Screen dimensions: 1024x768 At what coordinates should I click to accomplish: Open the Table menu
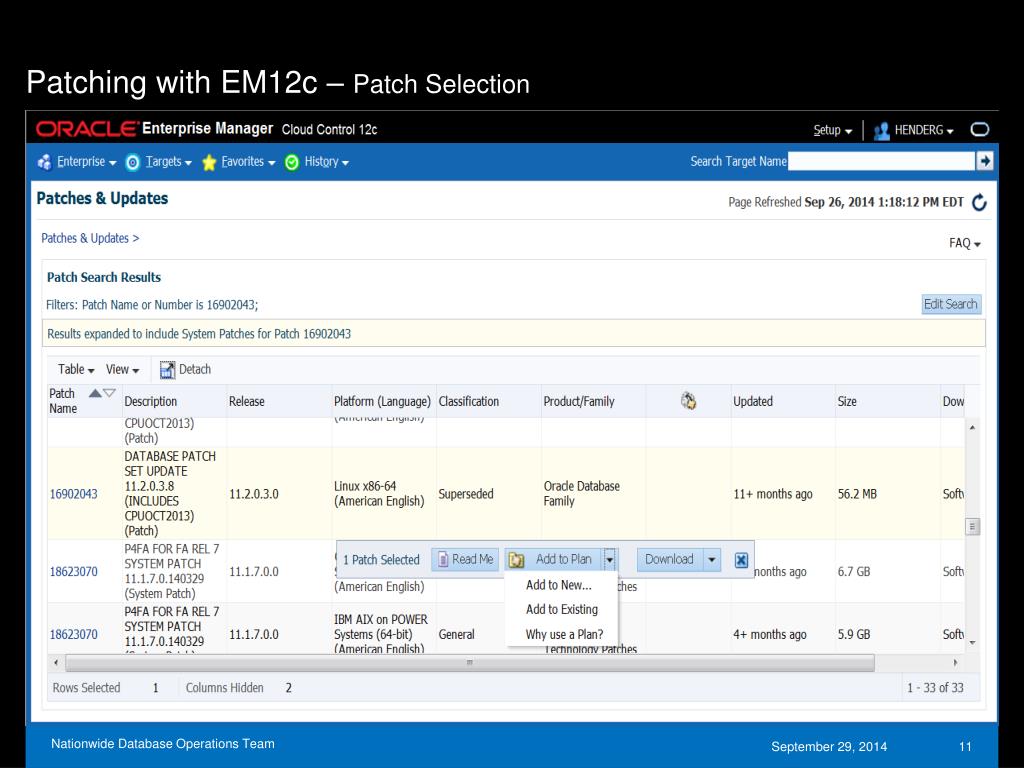coord(76,370)
